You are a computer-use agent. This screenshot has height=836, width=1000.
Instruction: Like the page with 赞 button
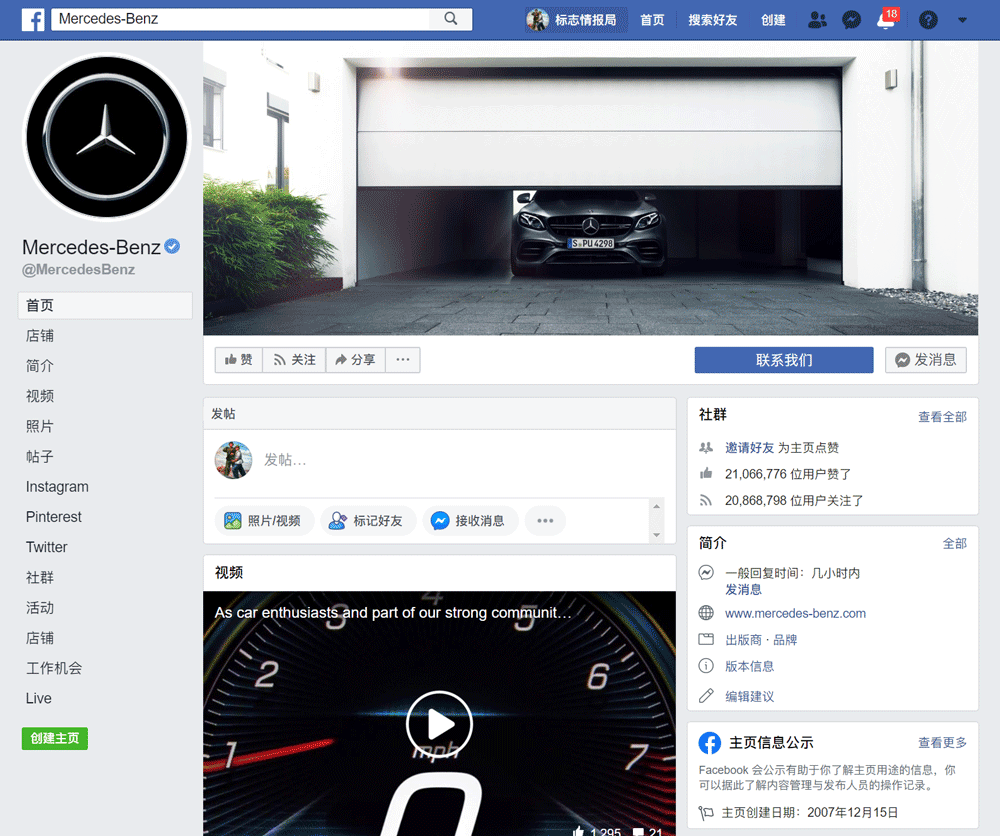239,360
